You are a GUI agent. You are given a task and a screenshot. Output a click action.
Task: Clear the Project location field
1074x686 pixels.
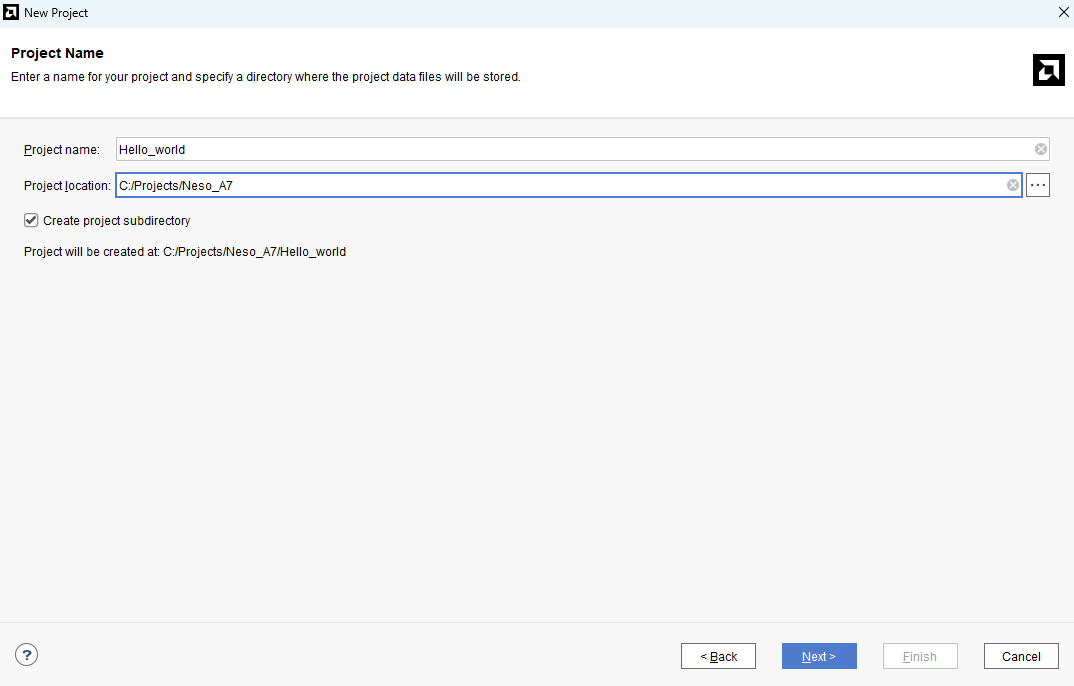[x=1013, y=185]
